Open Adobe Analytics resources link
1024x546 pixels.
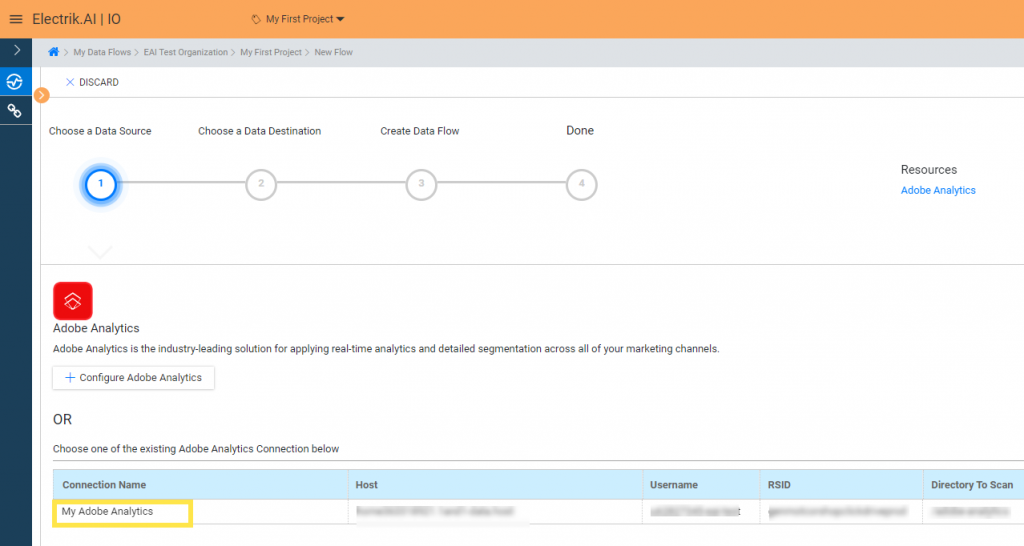tap(938, 190)
